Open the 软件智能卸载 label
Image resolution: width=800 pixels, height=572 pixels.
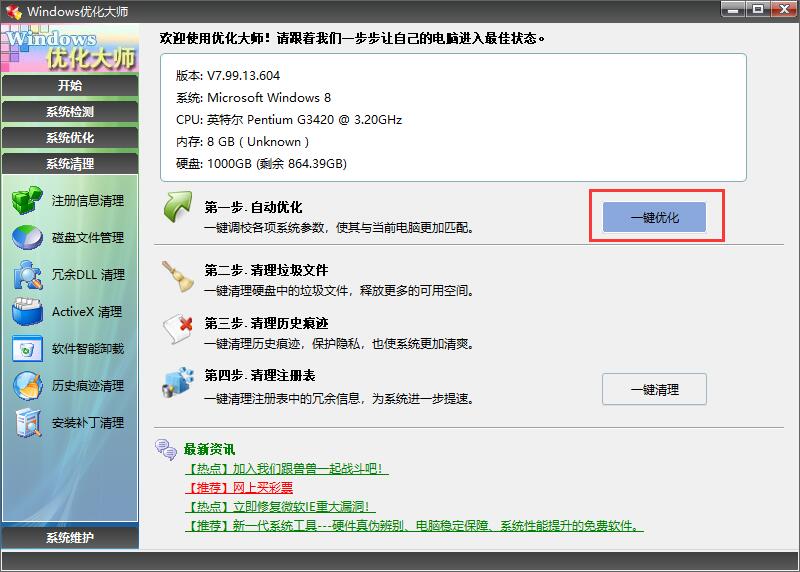click(x=88, y=349)
